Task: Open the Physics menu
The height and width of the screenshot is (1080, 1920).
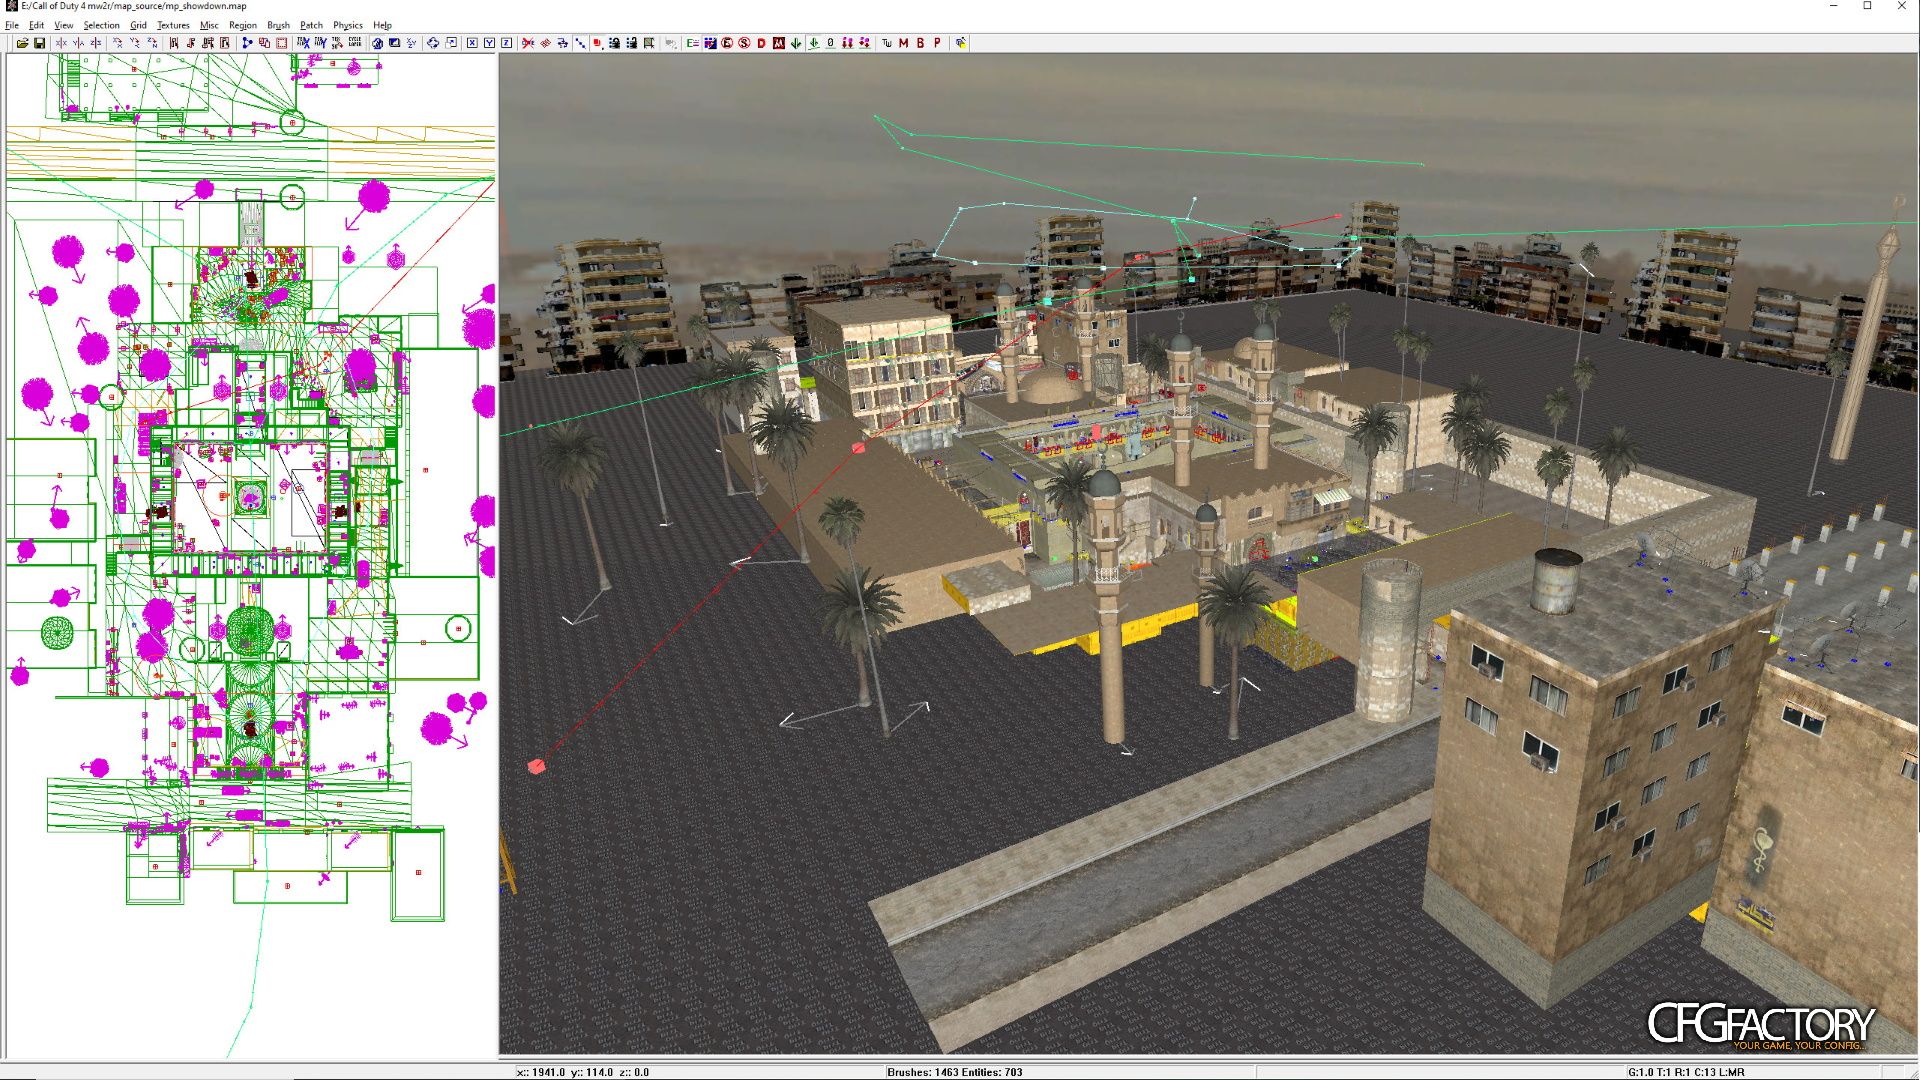Action: [x=348, y=25]
